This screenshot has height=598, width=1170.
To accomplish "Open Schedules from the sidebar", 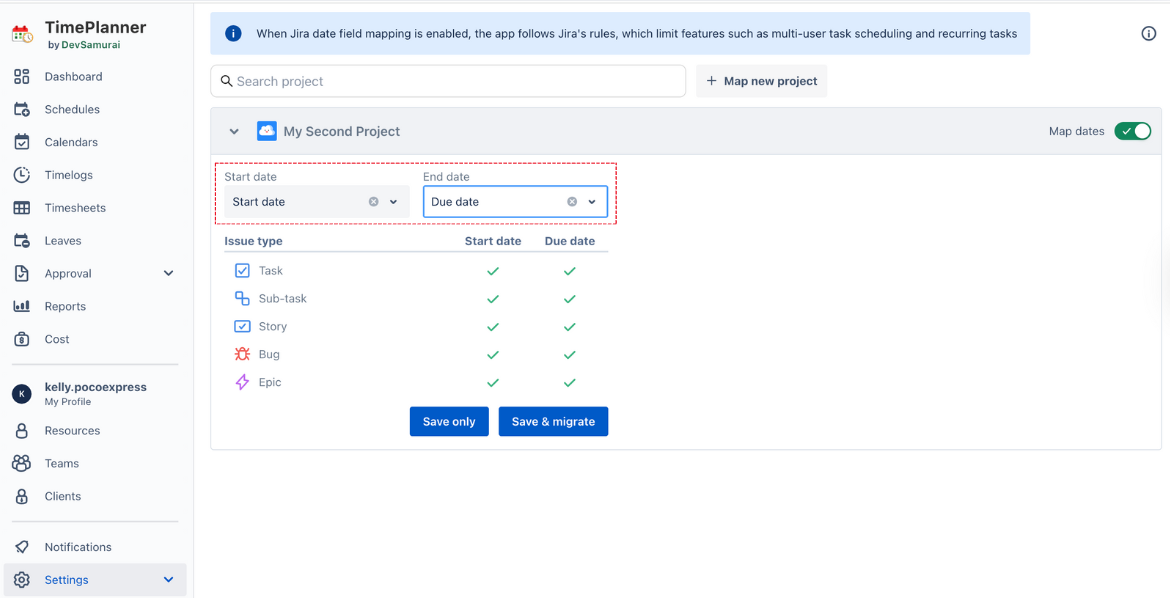I will (x=72, y=110).
